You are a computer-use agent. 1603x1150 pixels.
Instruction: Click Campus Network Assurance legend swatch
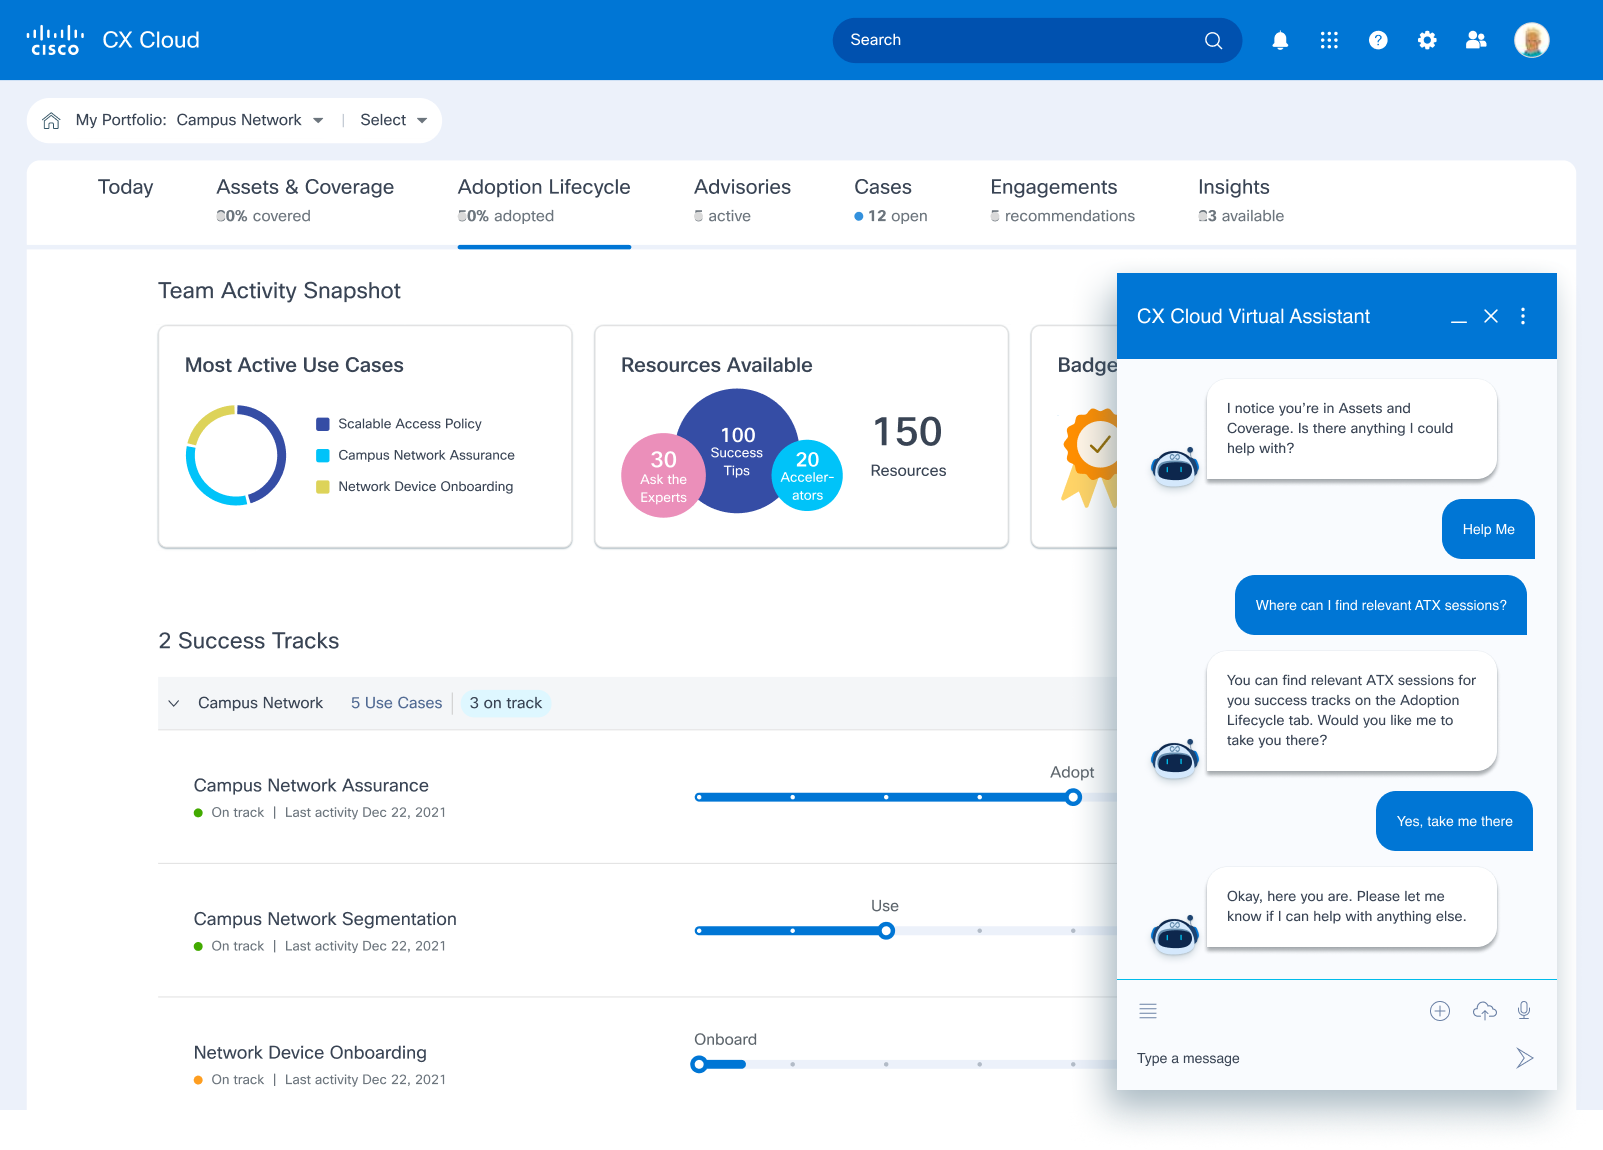[x=323, y=456]
